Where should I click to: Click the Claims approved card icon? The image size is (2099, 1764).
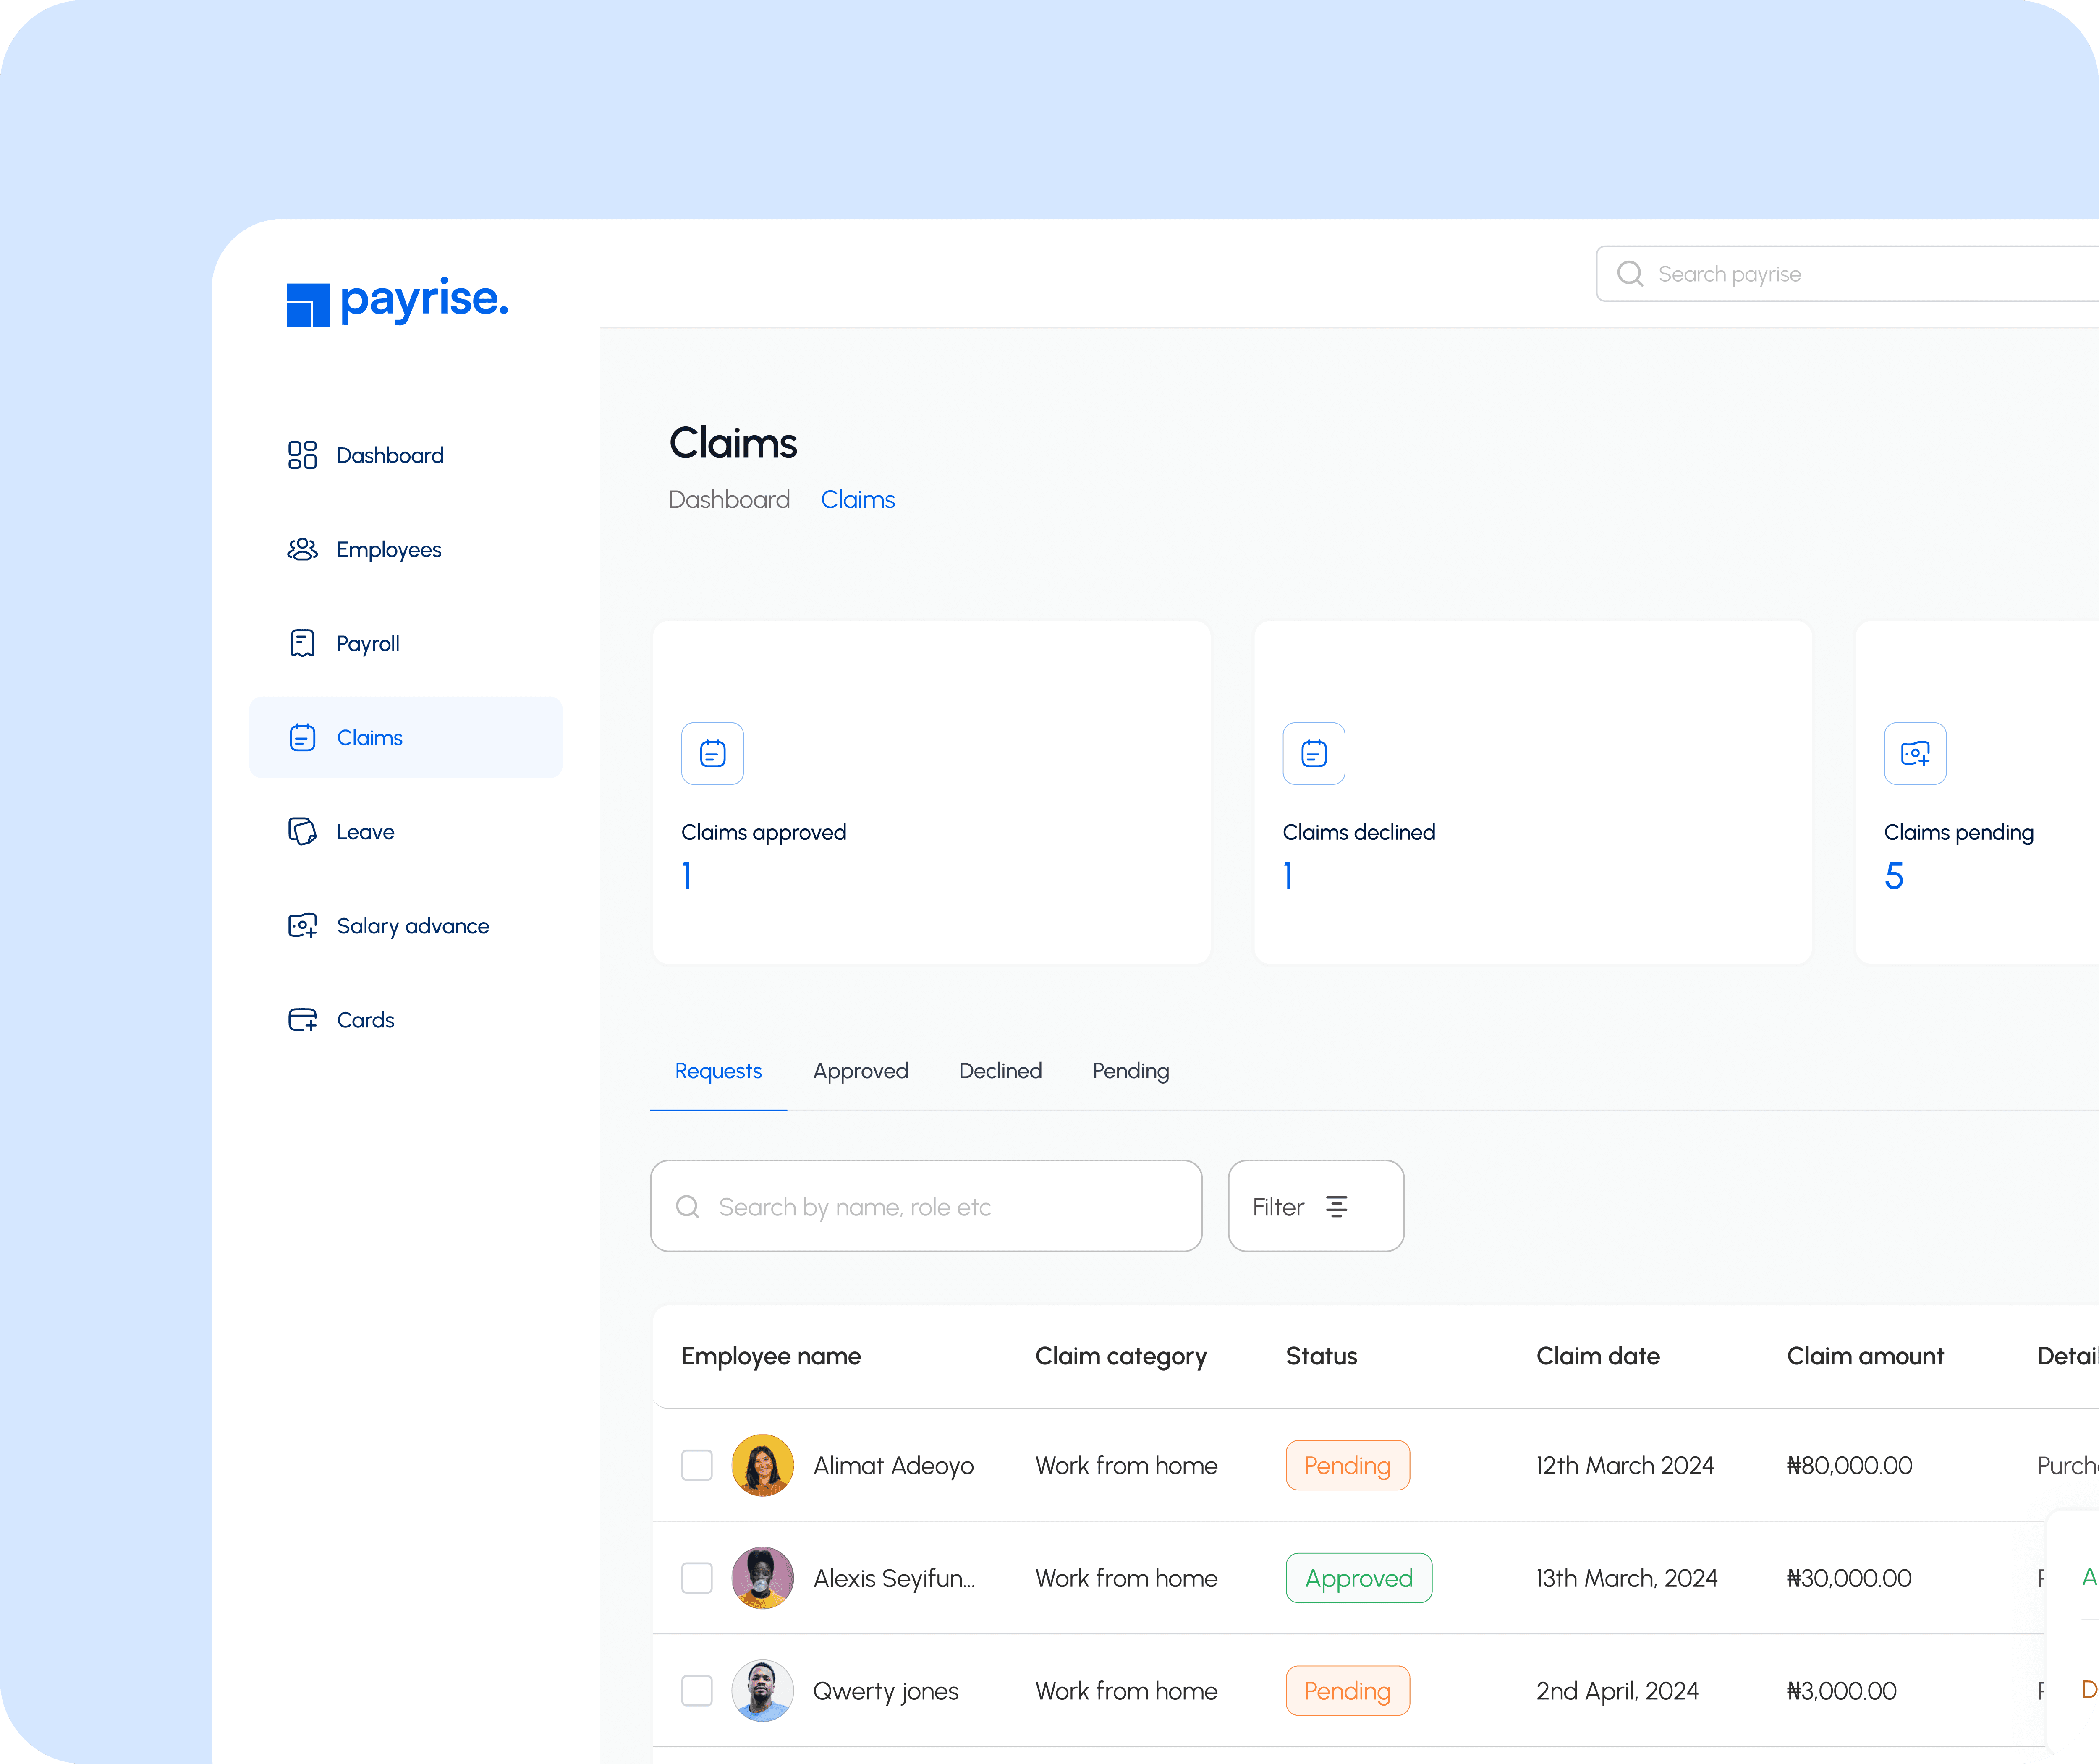712,753
